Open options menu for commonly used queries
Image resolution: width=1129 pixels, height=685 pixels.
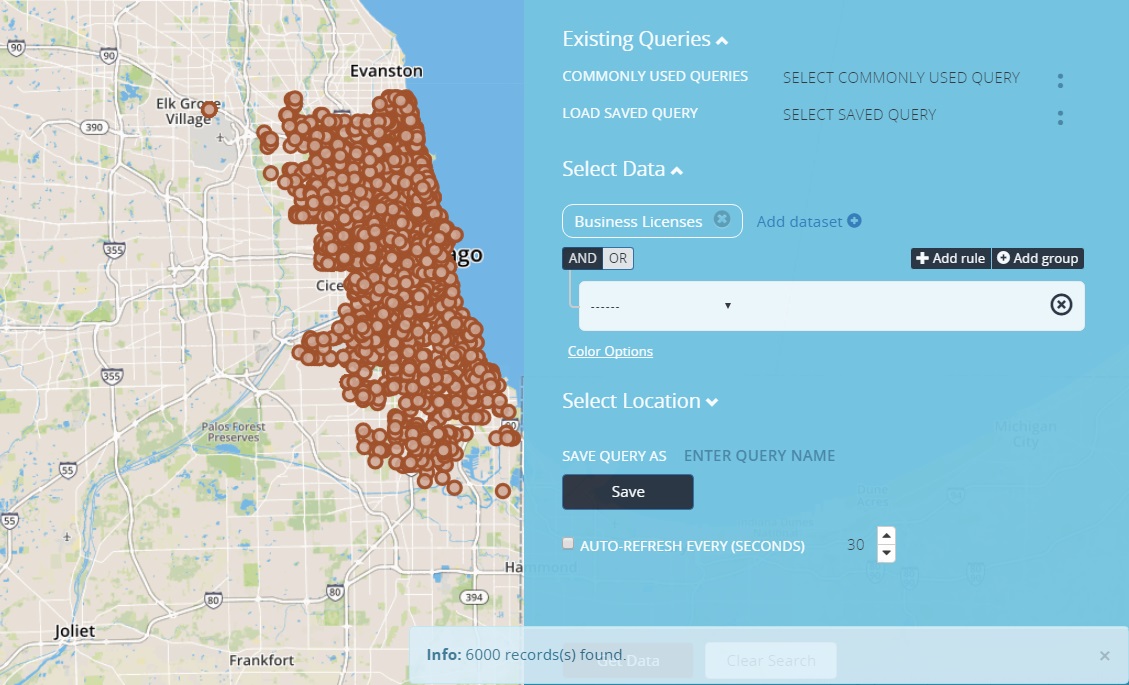click(x=1060, y=81)
